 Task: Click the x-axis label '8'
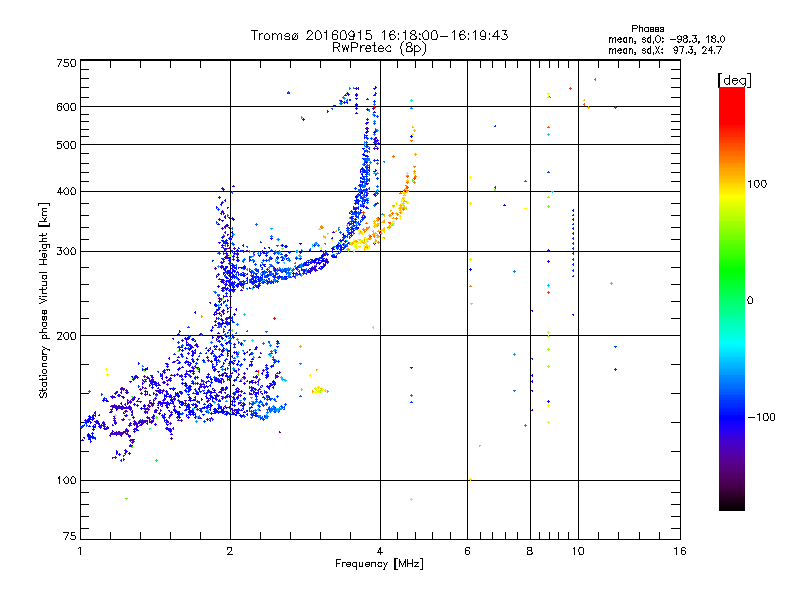click(530, 551)
